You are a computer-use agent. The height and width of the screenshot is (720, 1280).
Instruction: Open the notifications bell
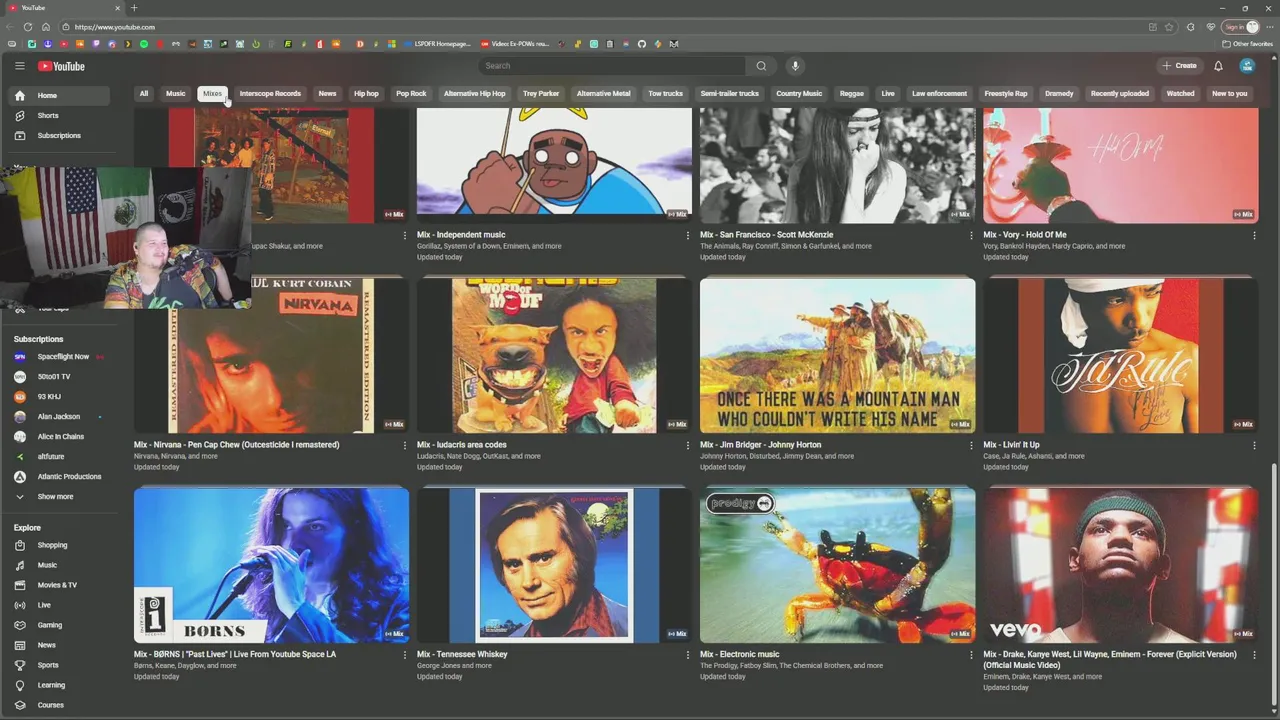[1218, 66]
